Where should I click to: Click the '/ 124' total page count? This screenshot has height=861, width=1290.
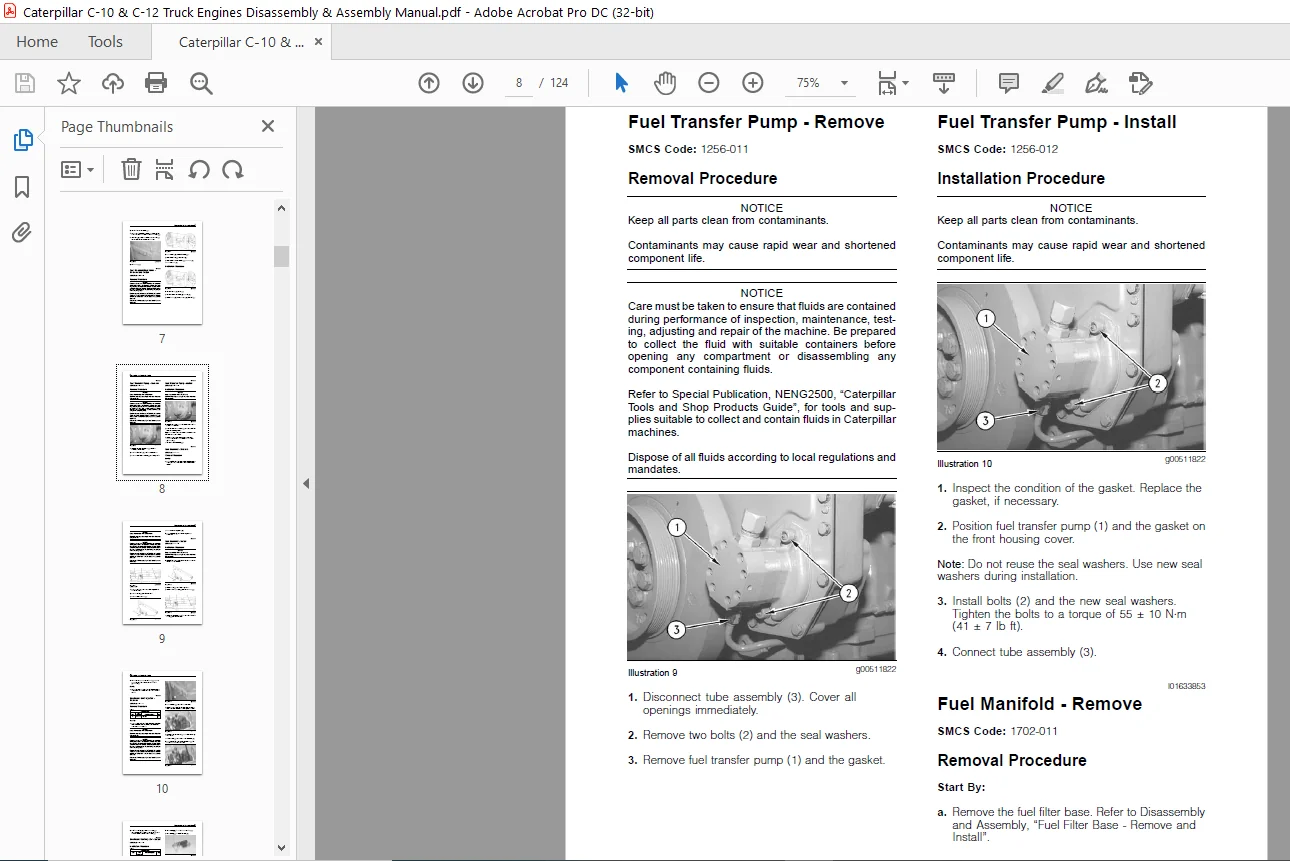point(554,83)
